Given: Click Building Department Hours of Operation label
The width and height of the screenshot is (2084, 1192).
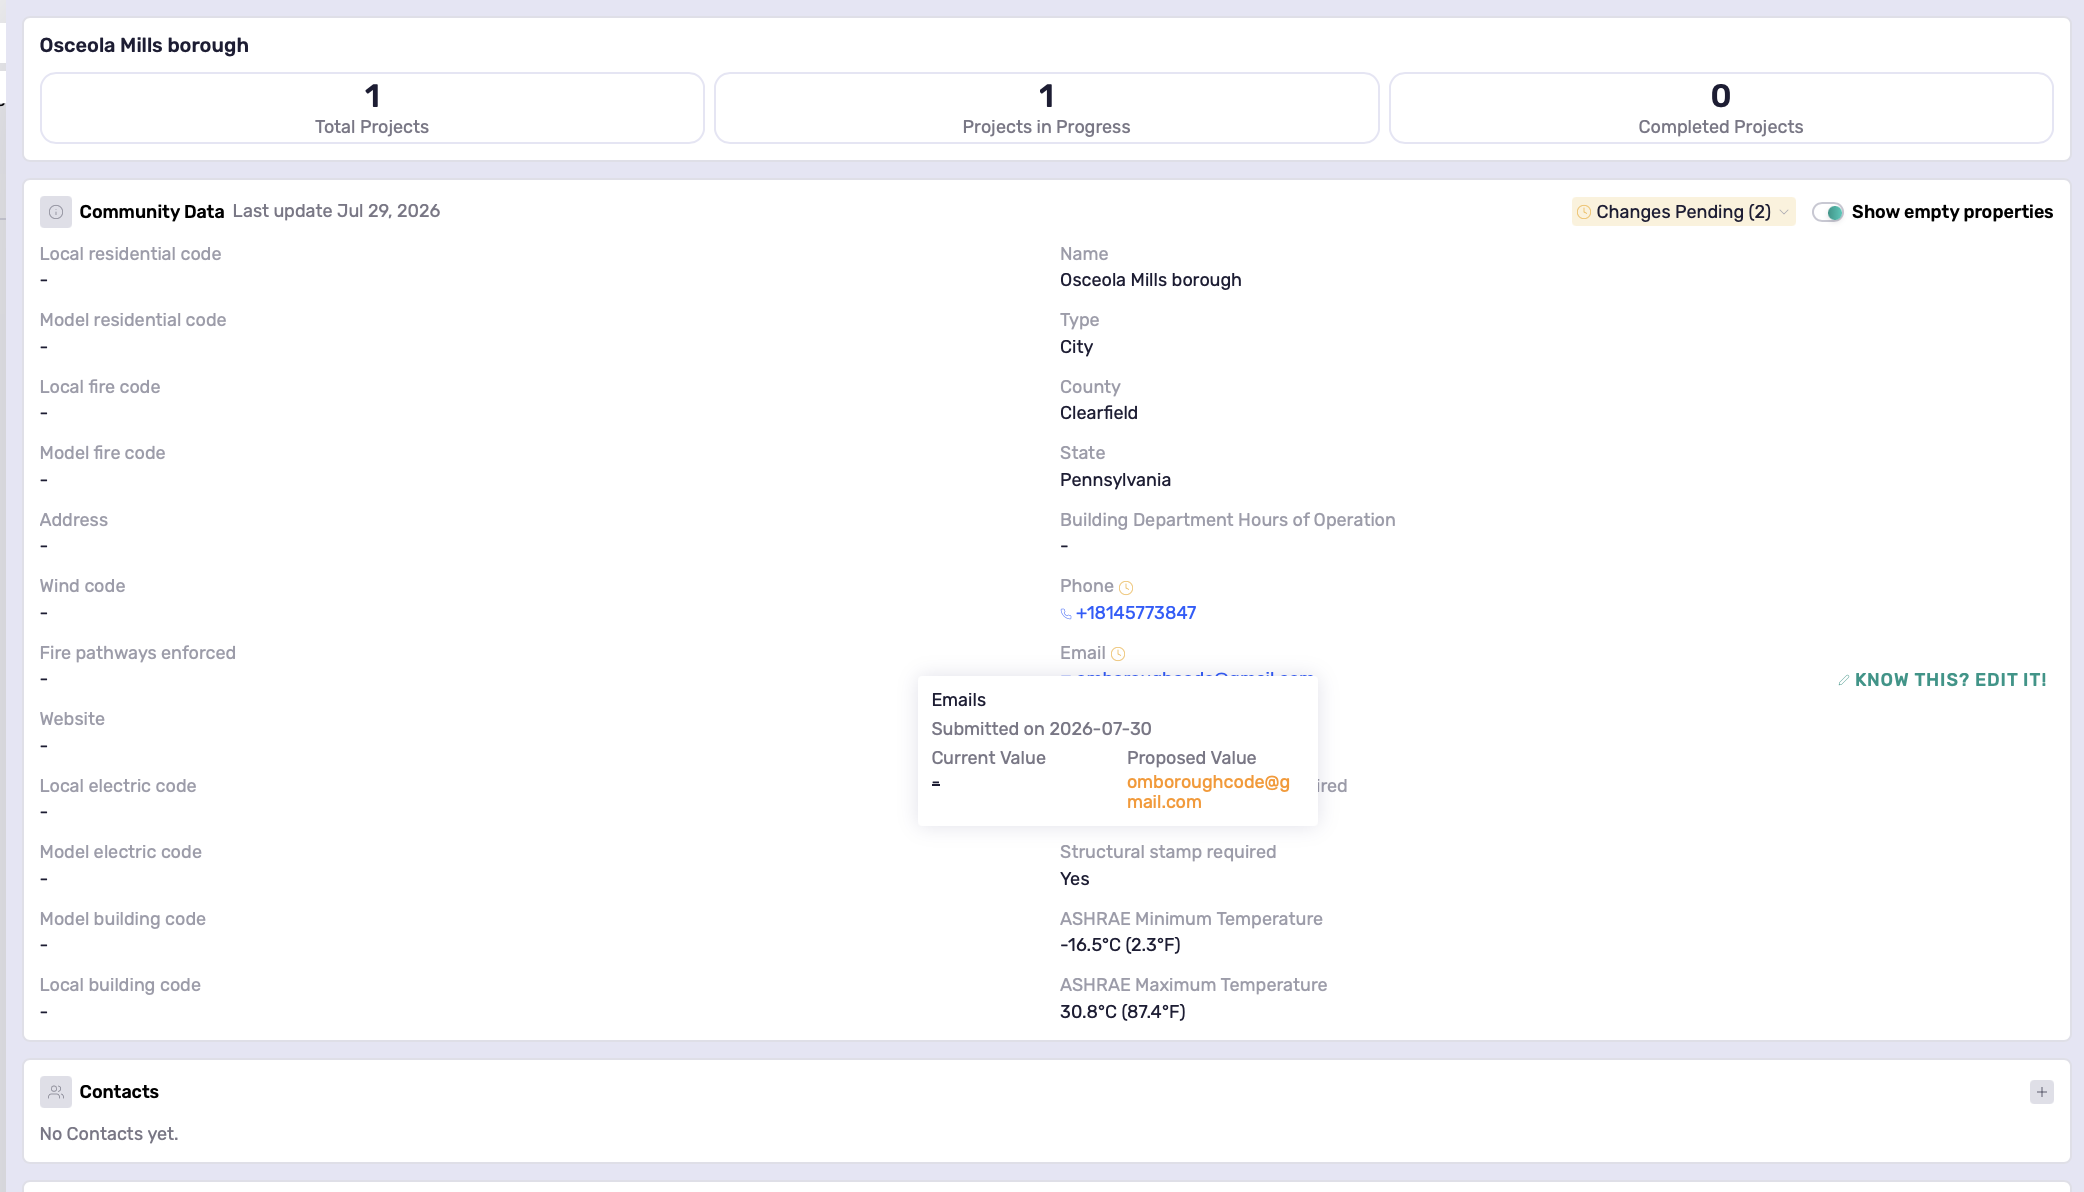Looking at the screenshot, I should pos(1227,520).
